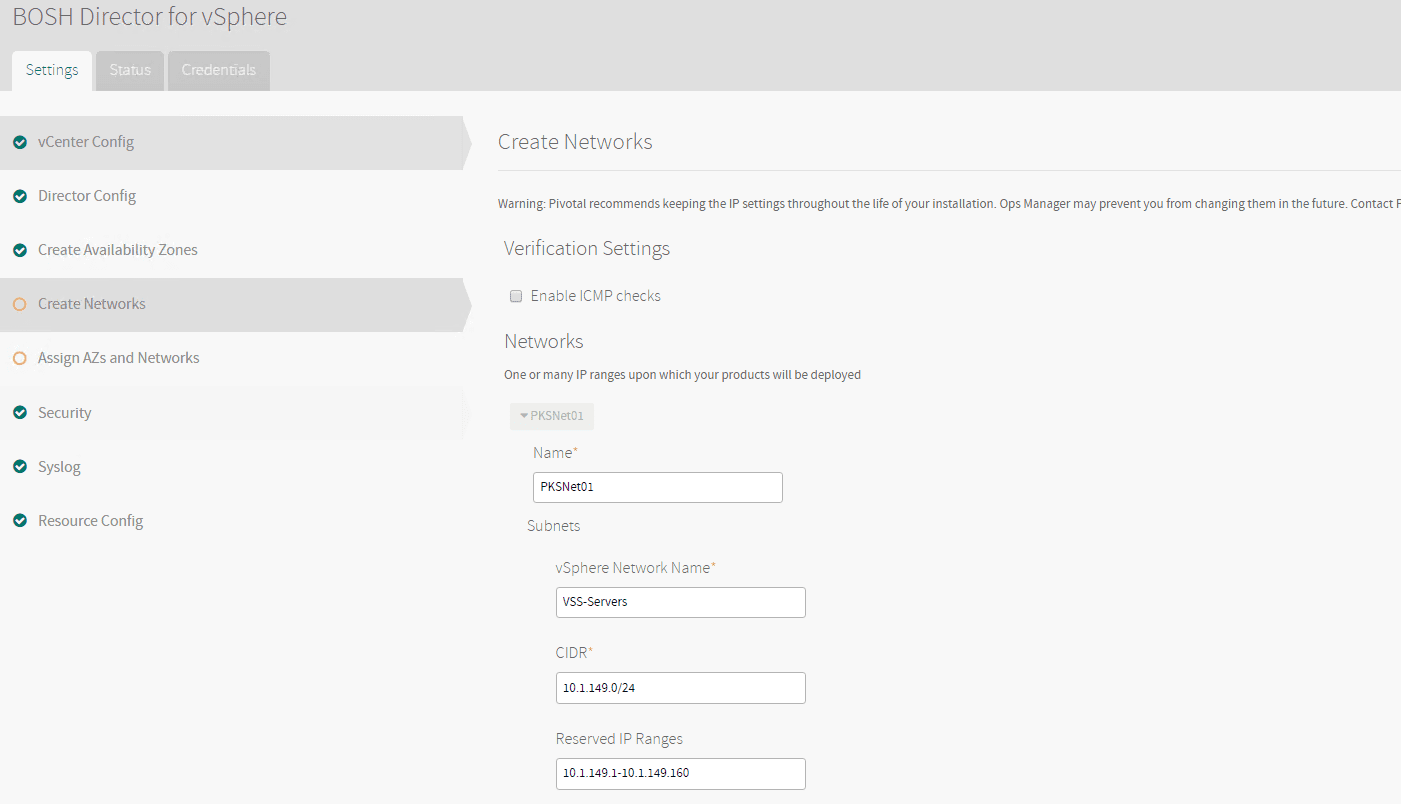Click the vCenter Config green check icon
Viewport: 1401px width, 804px height.
tap(20, 142)
